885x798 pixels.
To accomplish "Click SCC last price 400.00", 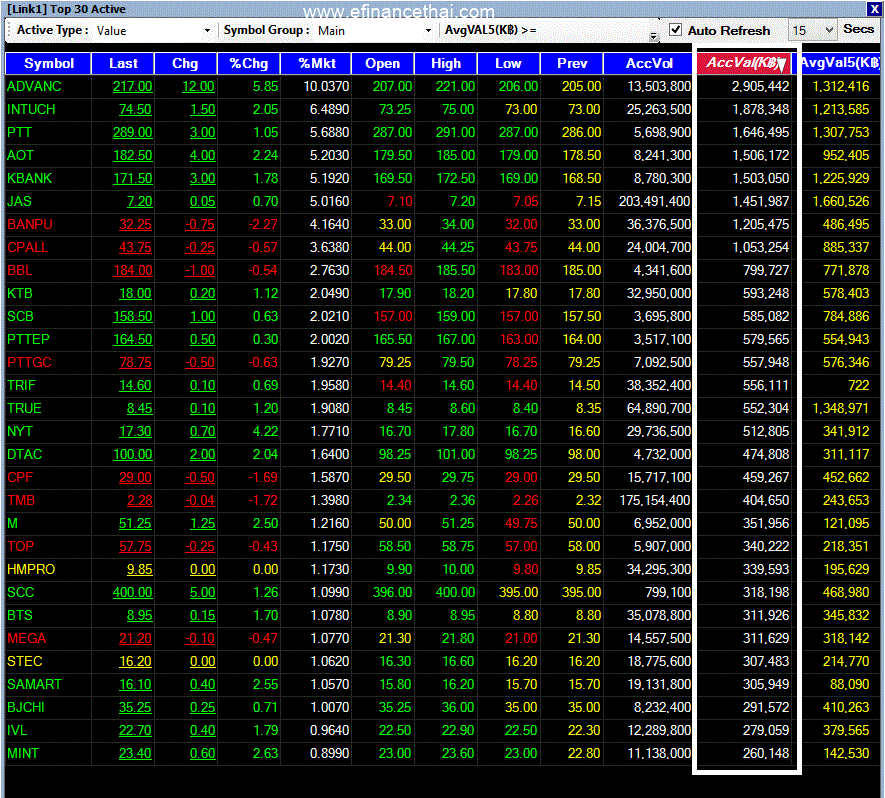I will (133, 593).
